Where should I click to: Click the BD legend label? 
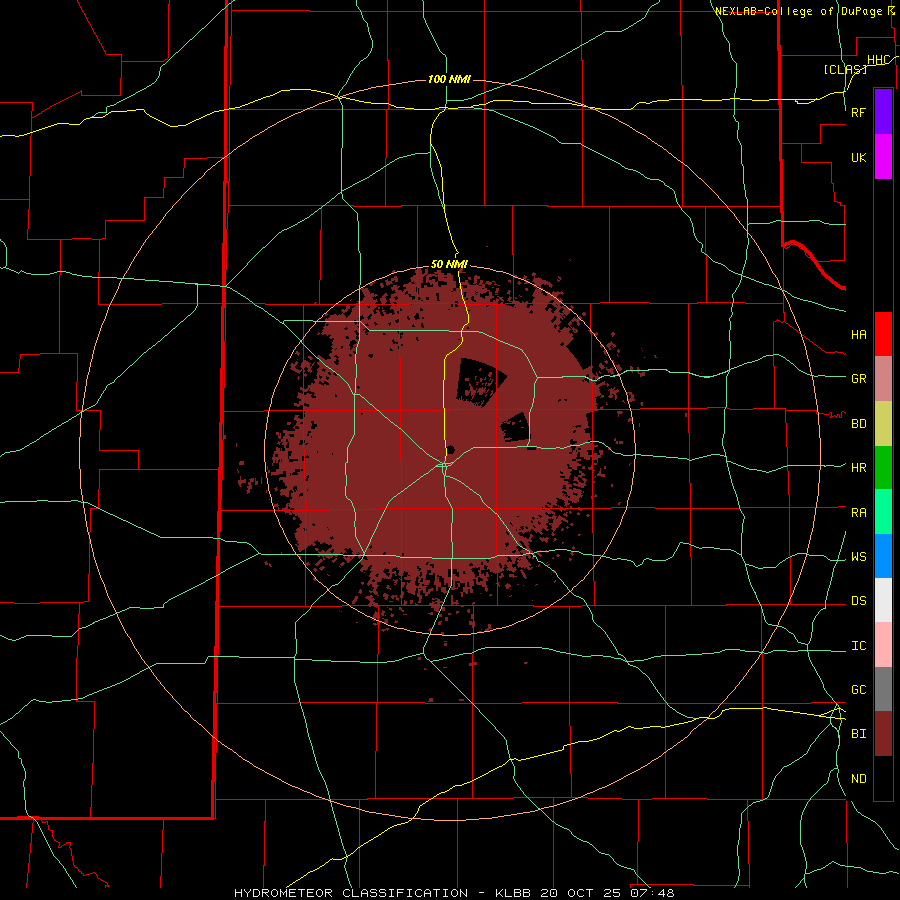tap(859, 424)
